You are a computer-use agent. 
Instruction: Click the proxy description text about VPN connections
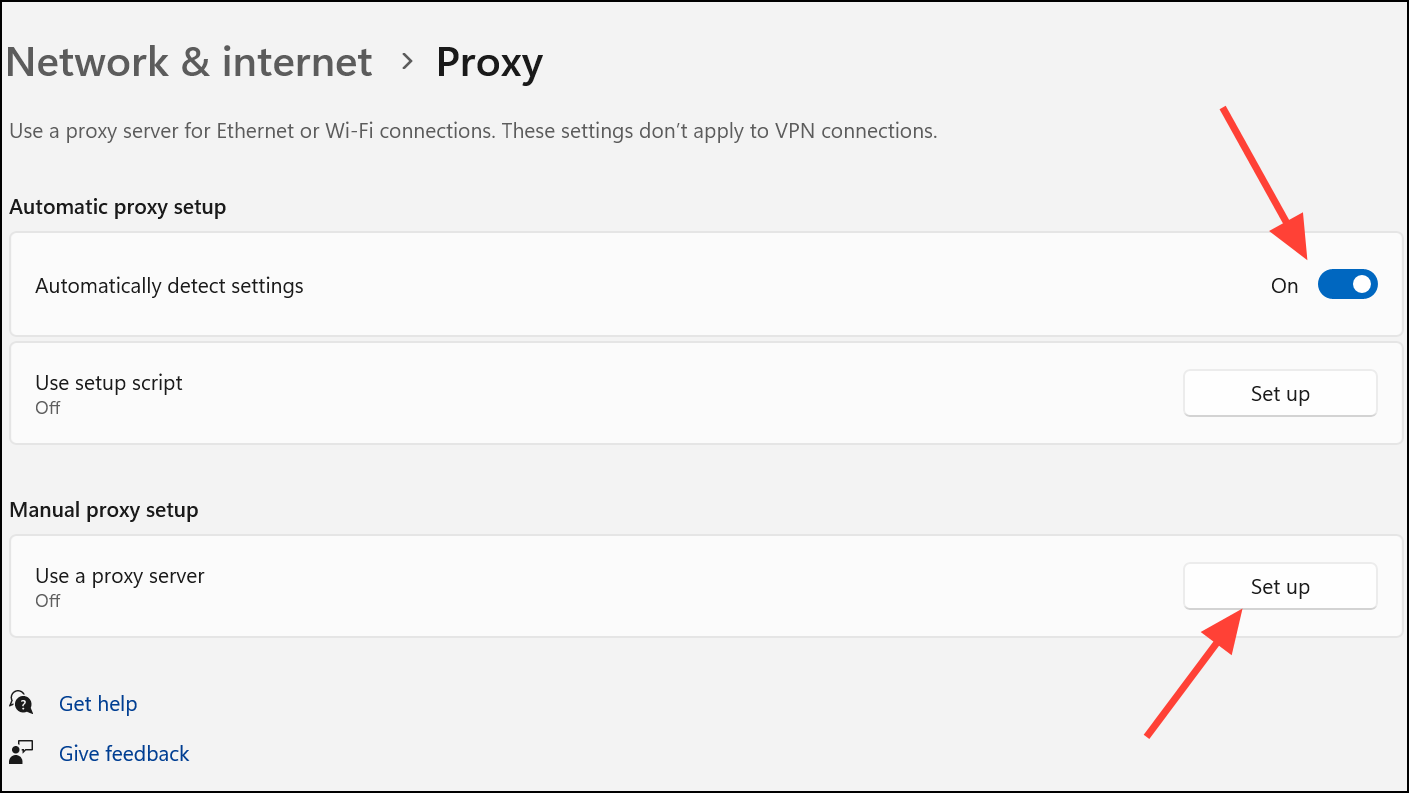point(473,131)
